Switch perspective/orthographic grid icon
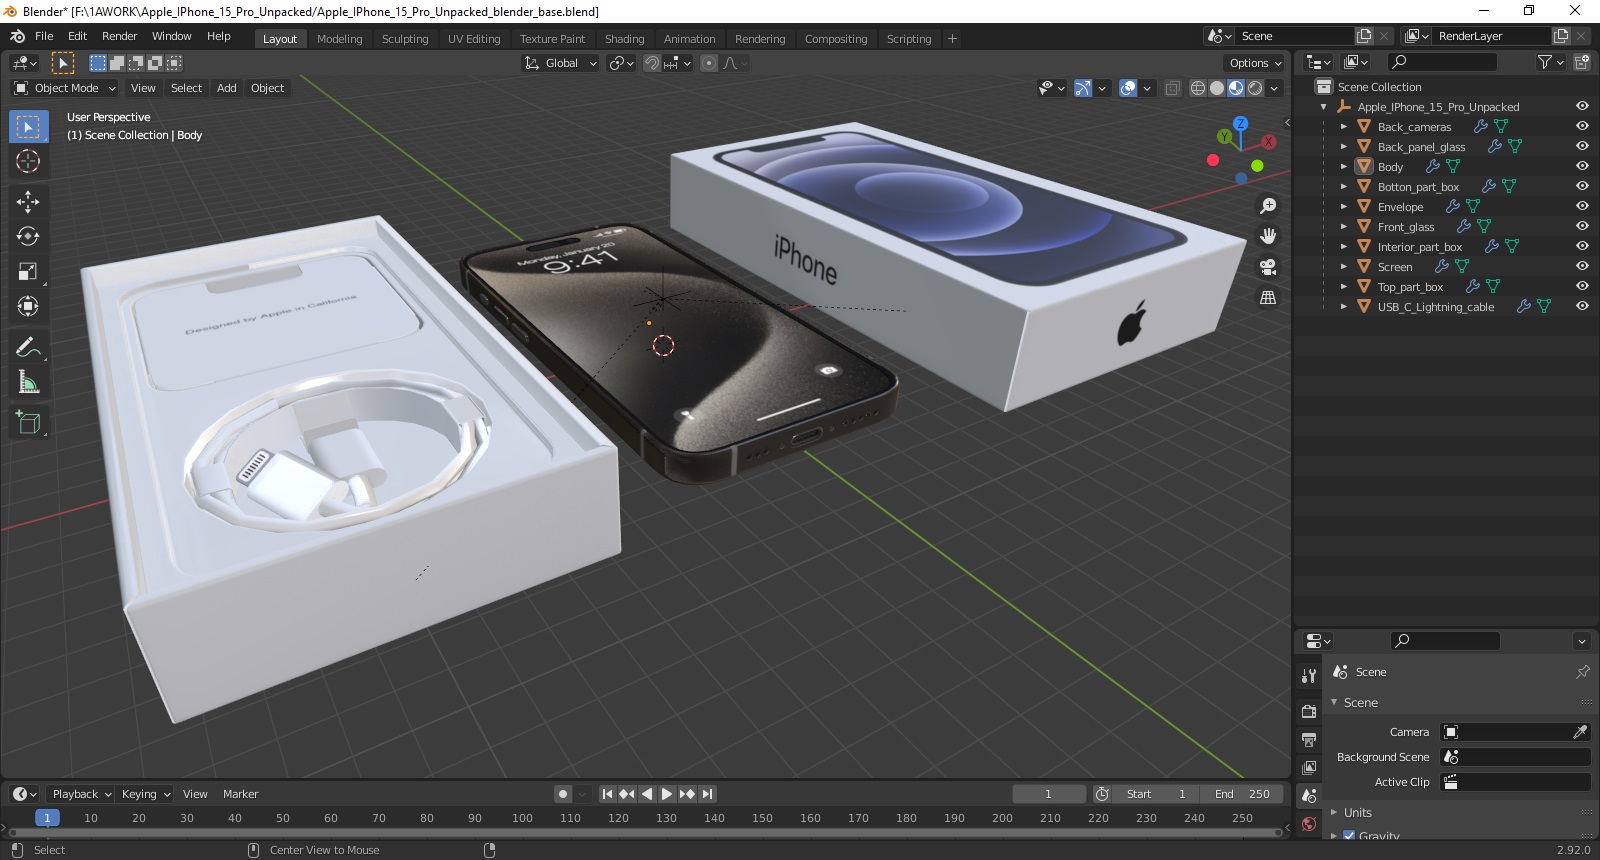 [x=1268, y=298]
